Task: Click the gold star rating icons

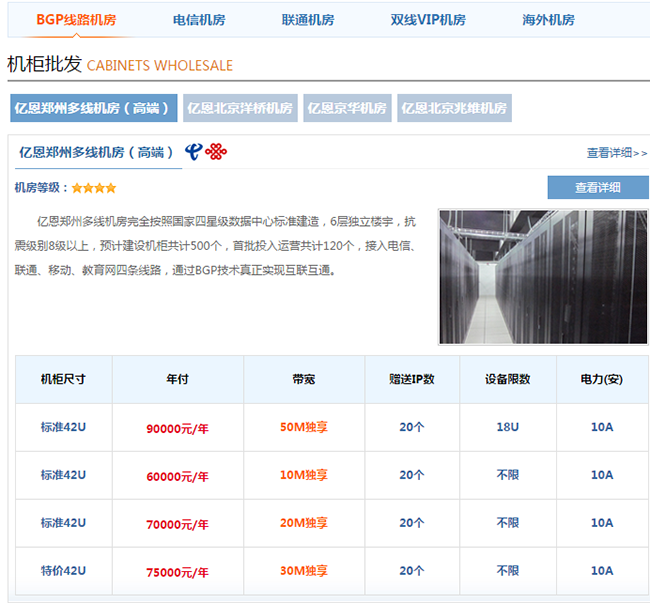Action: point(94,187)
